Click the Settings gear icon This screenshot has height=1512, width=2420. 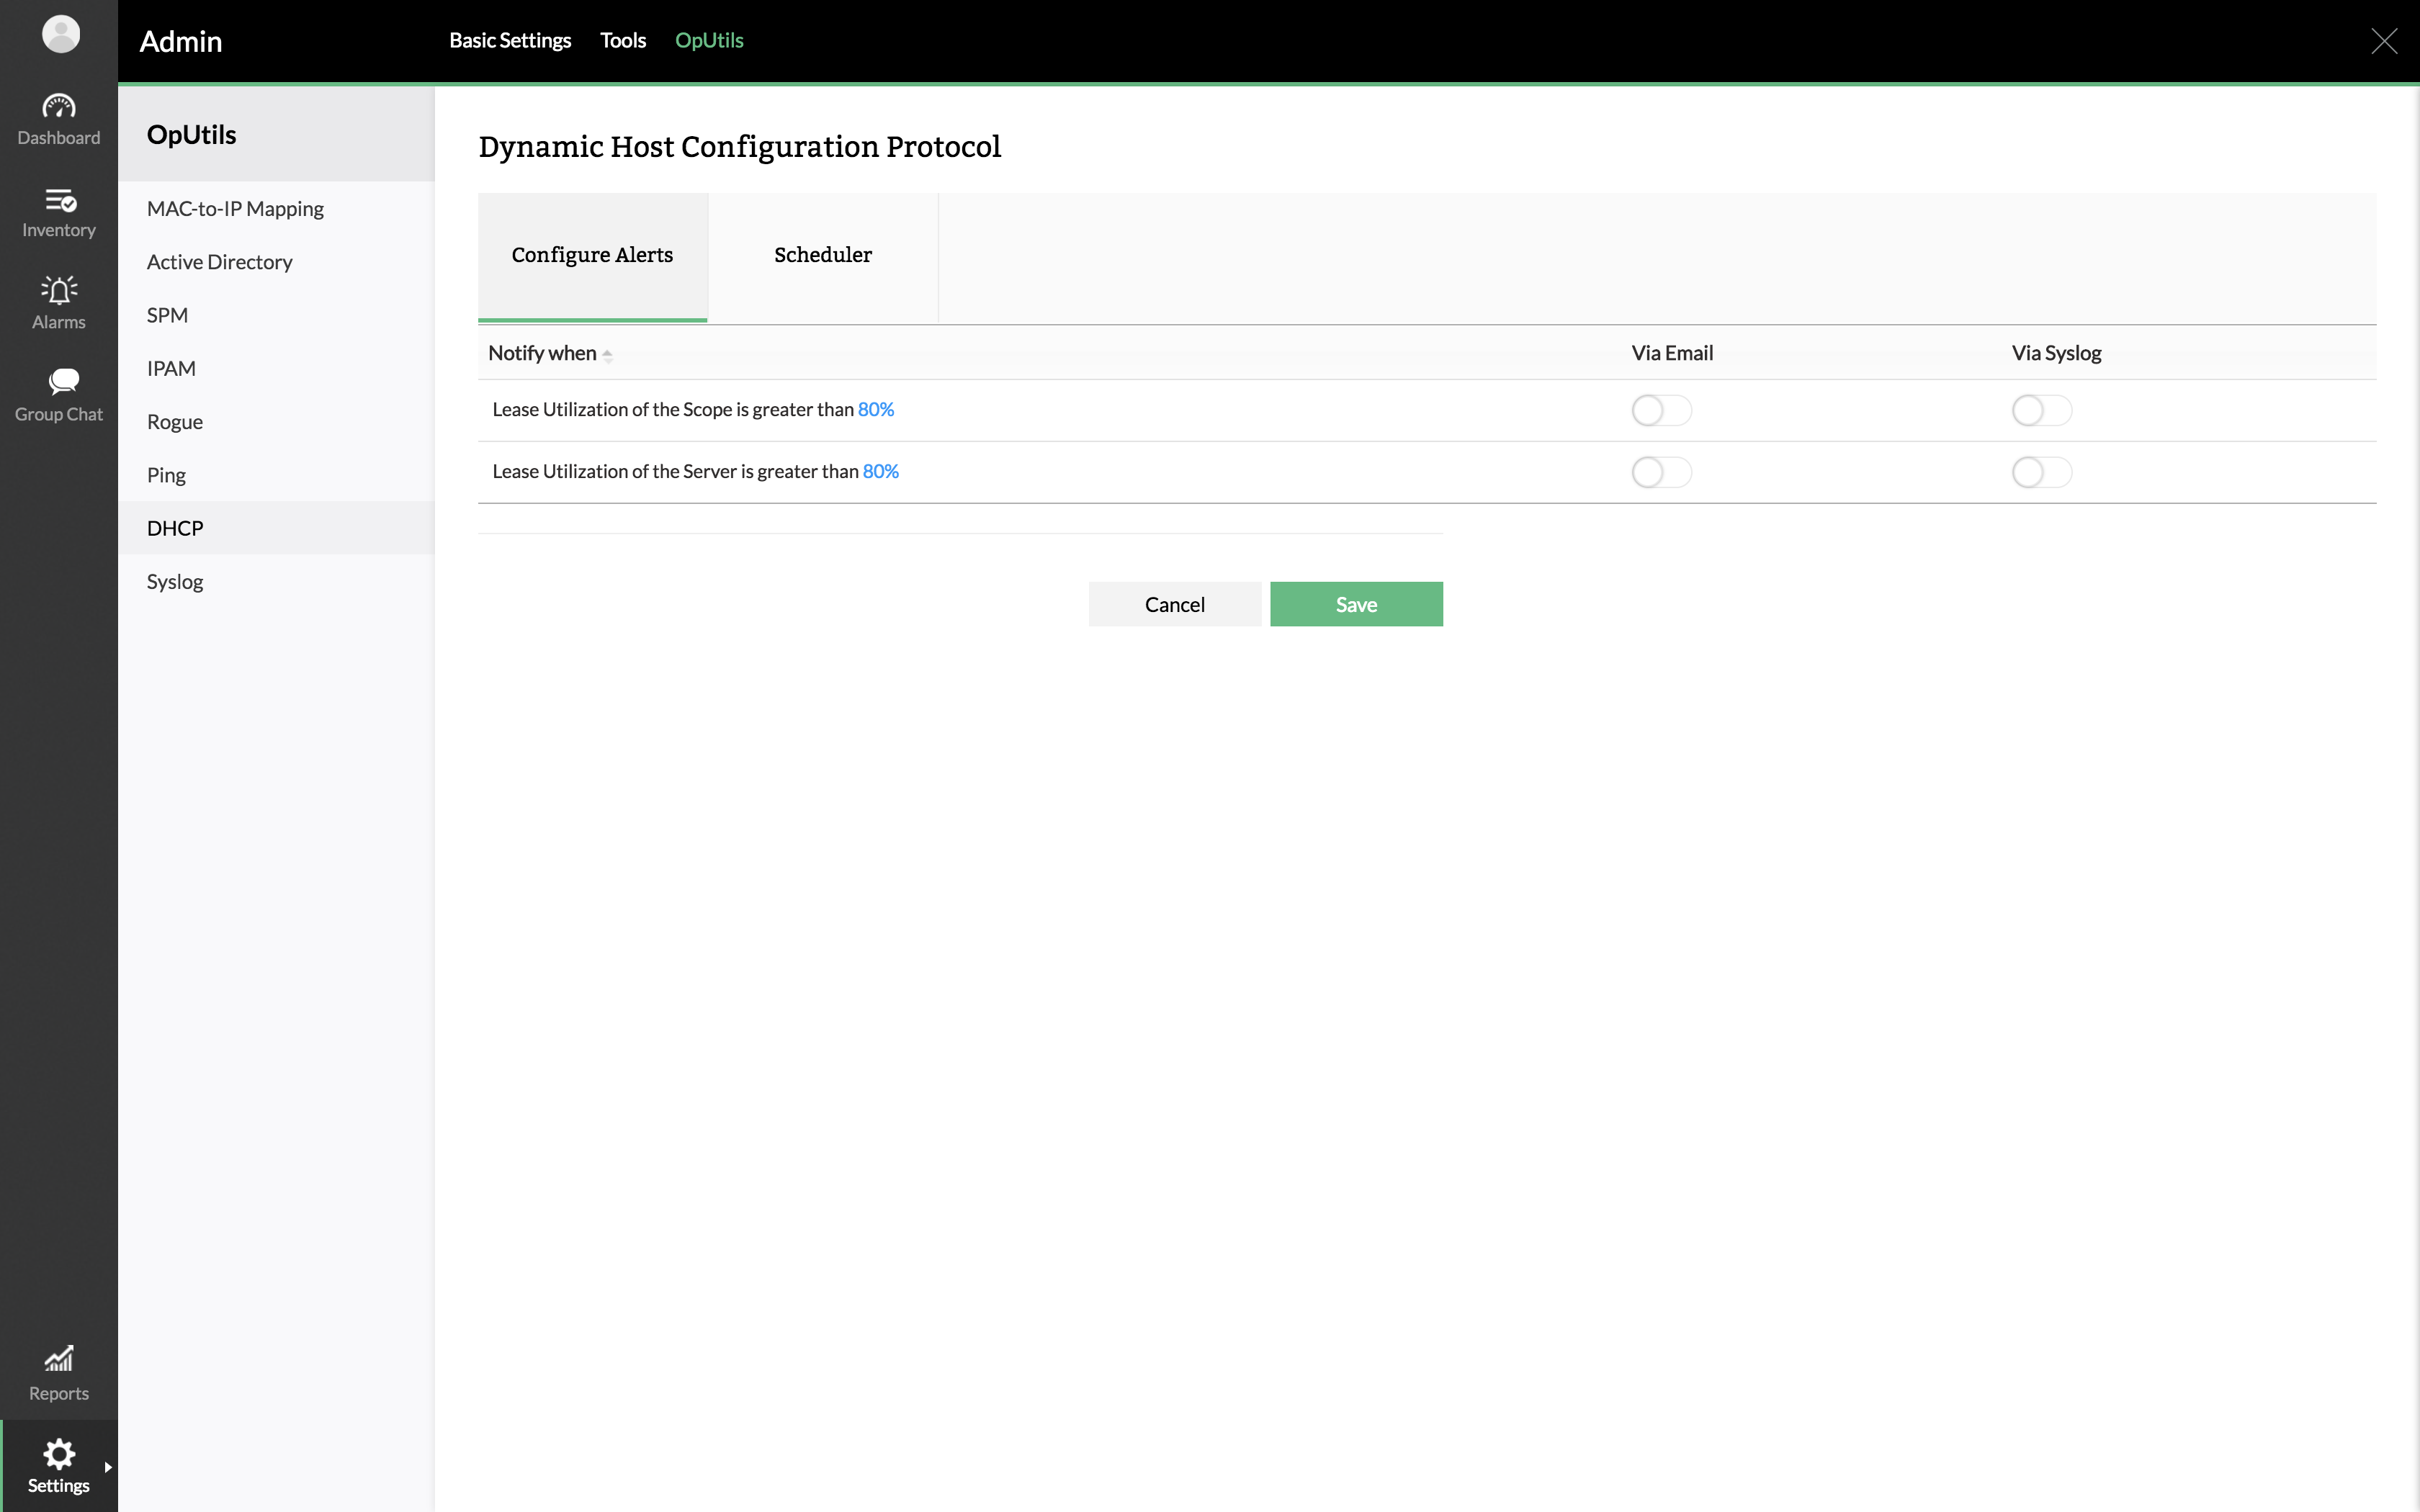coord(59,1453)
